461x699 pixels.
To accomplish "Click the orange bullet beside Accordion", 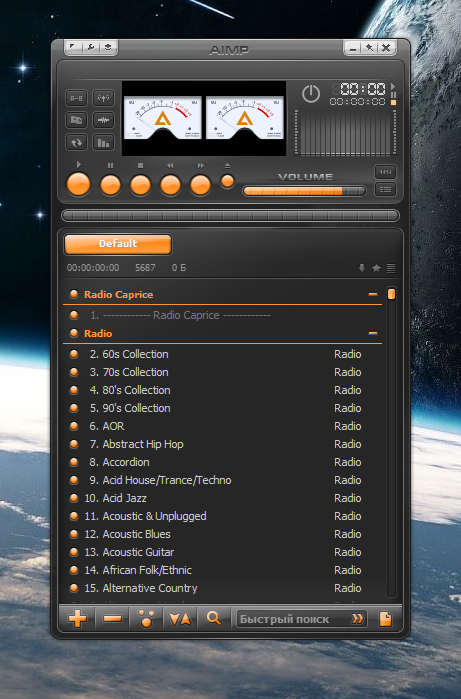I will [74, 462].
